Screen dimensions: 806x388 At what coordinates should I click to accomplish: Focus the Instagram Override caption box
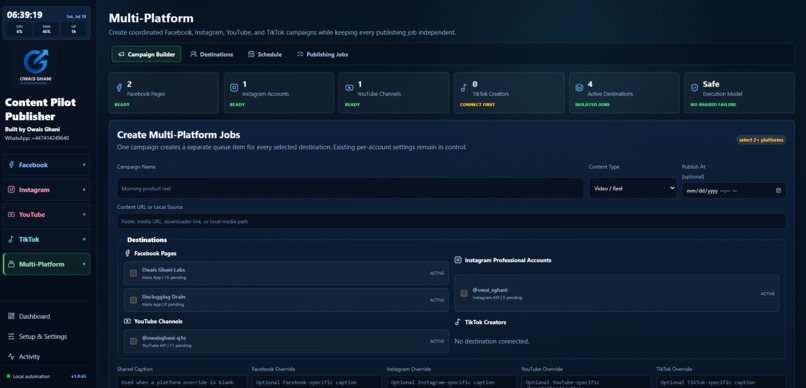coord(451,382)
